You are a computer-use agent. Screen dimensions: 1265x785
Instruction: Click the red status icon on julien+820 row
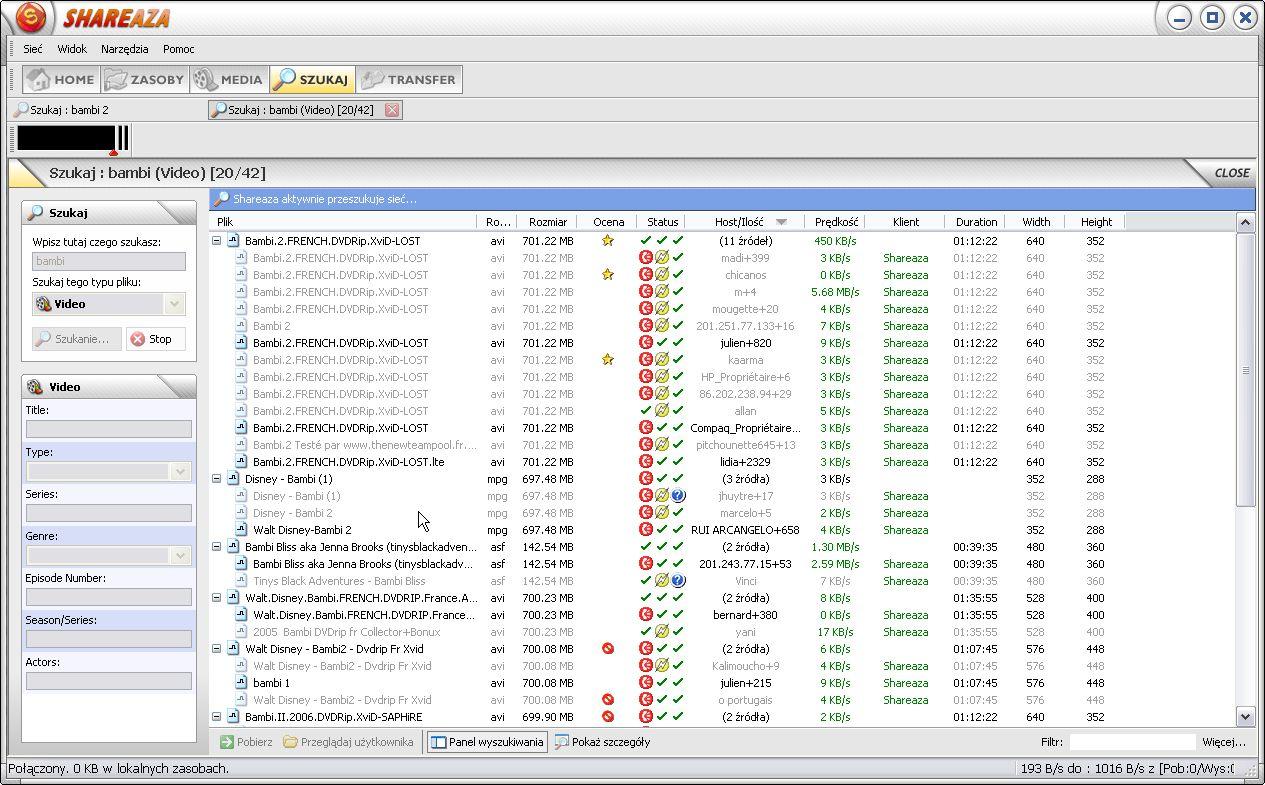[x=646, y=343]
